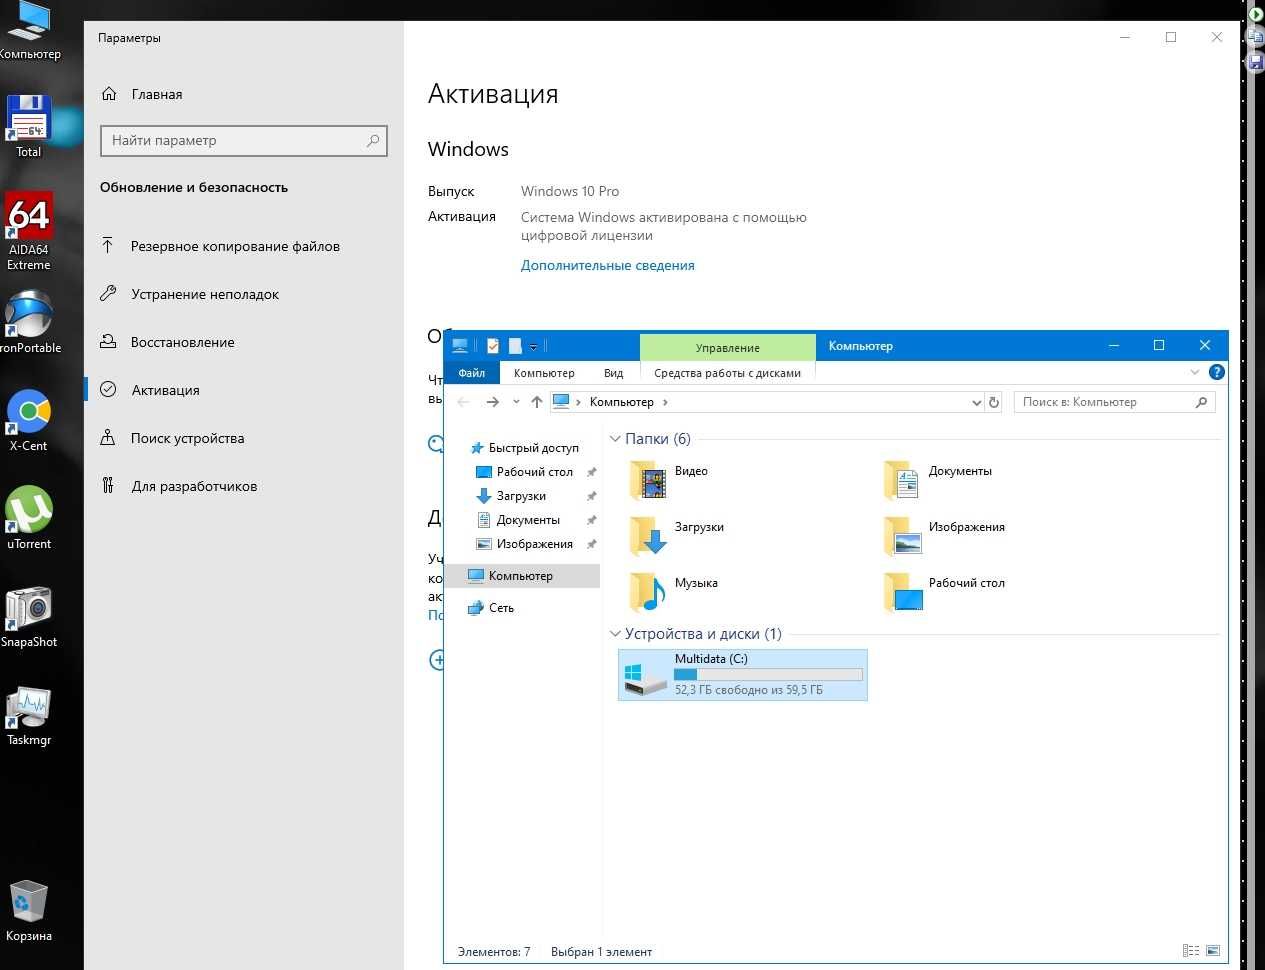Open the Вид ribbon tab
This screenshot has height=970, width=1265.
point(613,373)
